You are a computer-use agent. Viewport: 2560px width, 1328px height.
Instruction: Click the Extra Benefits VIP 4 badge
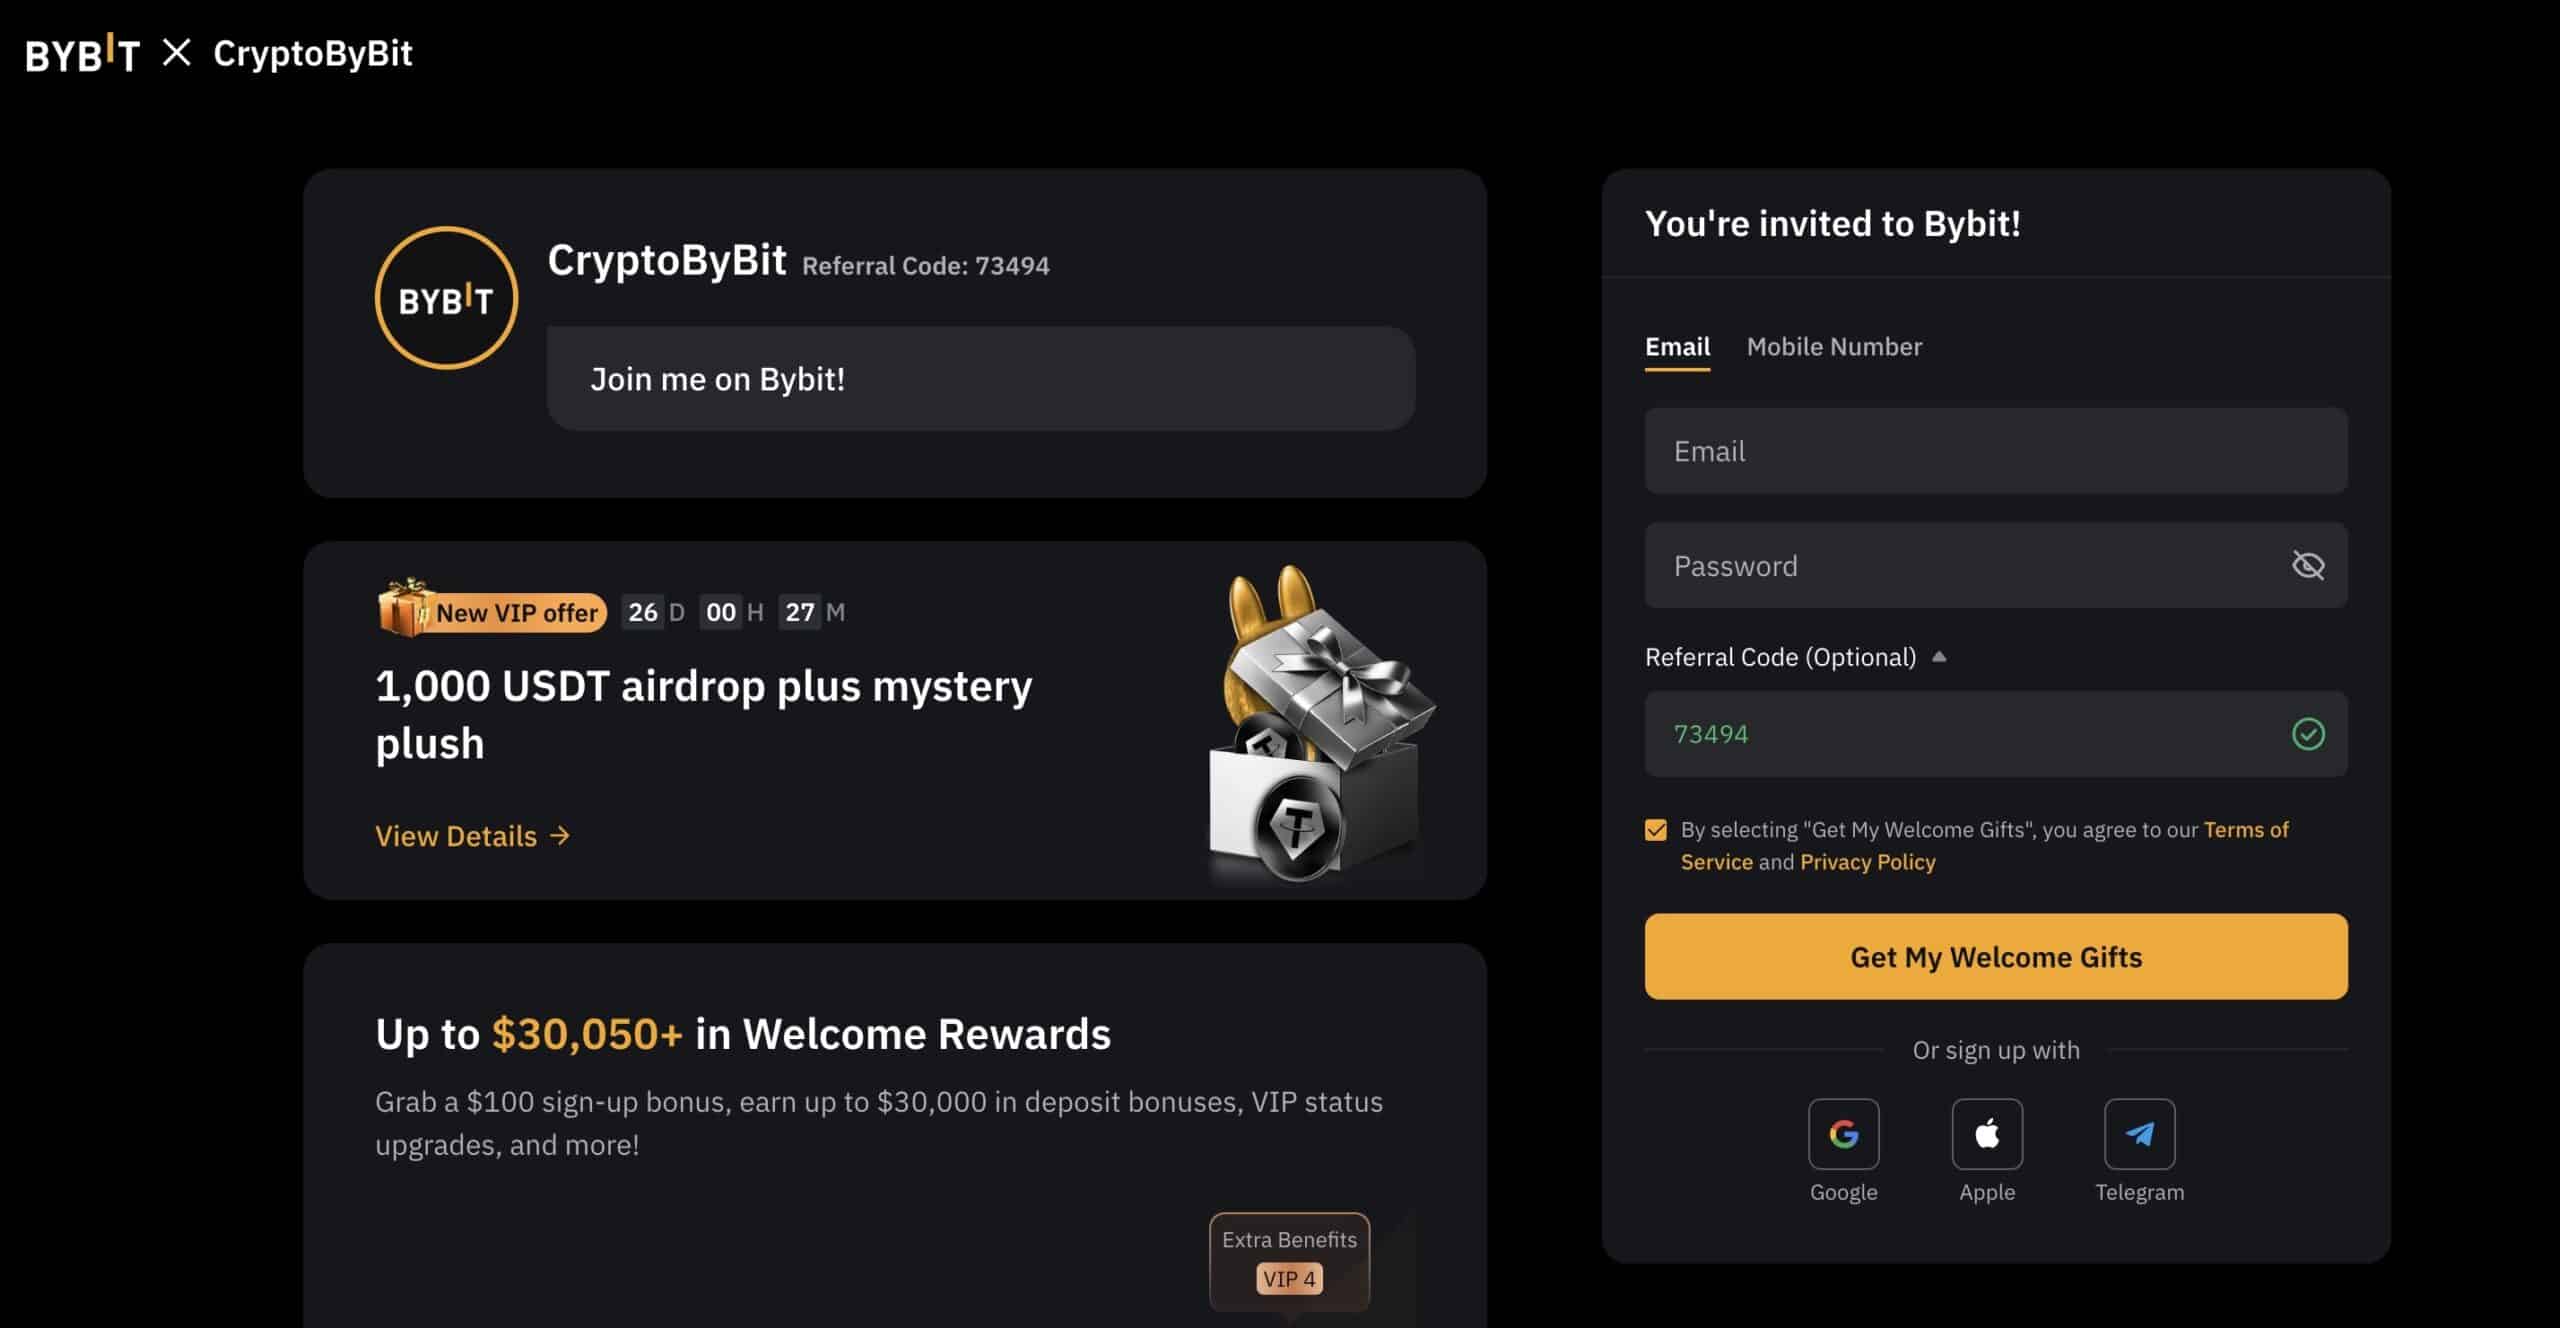tap(1289, 1260)
